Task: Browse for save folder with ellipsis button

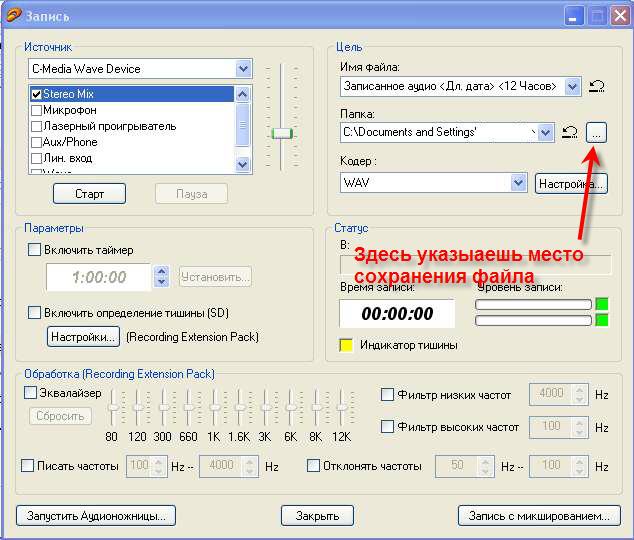Action: [x=596, y=132]
